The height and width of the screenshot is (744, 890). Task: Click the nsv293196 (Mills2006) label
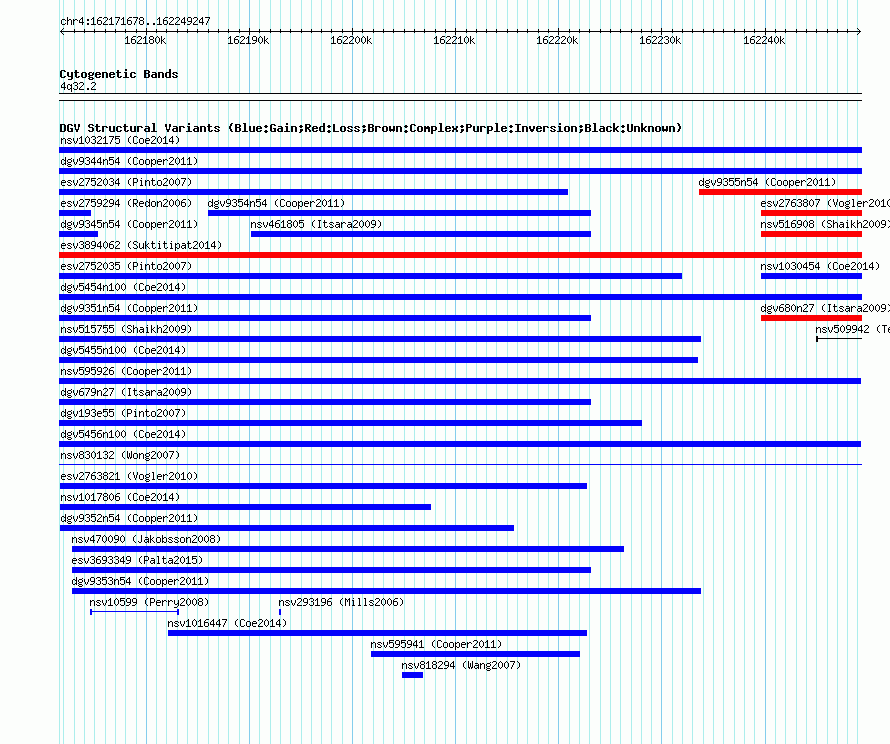341,602
